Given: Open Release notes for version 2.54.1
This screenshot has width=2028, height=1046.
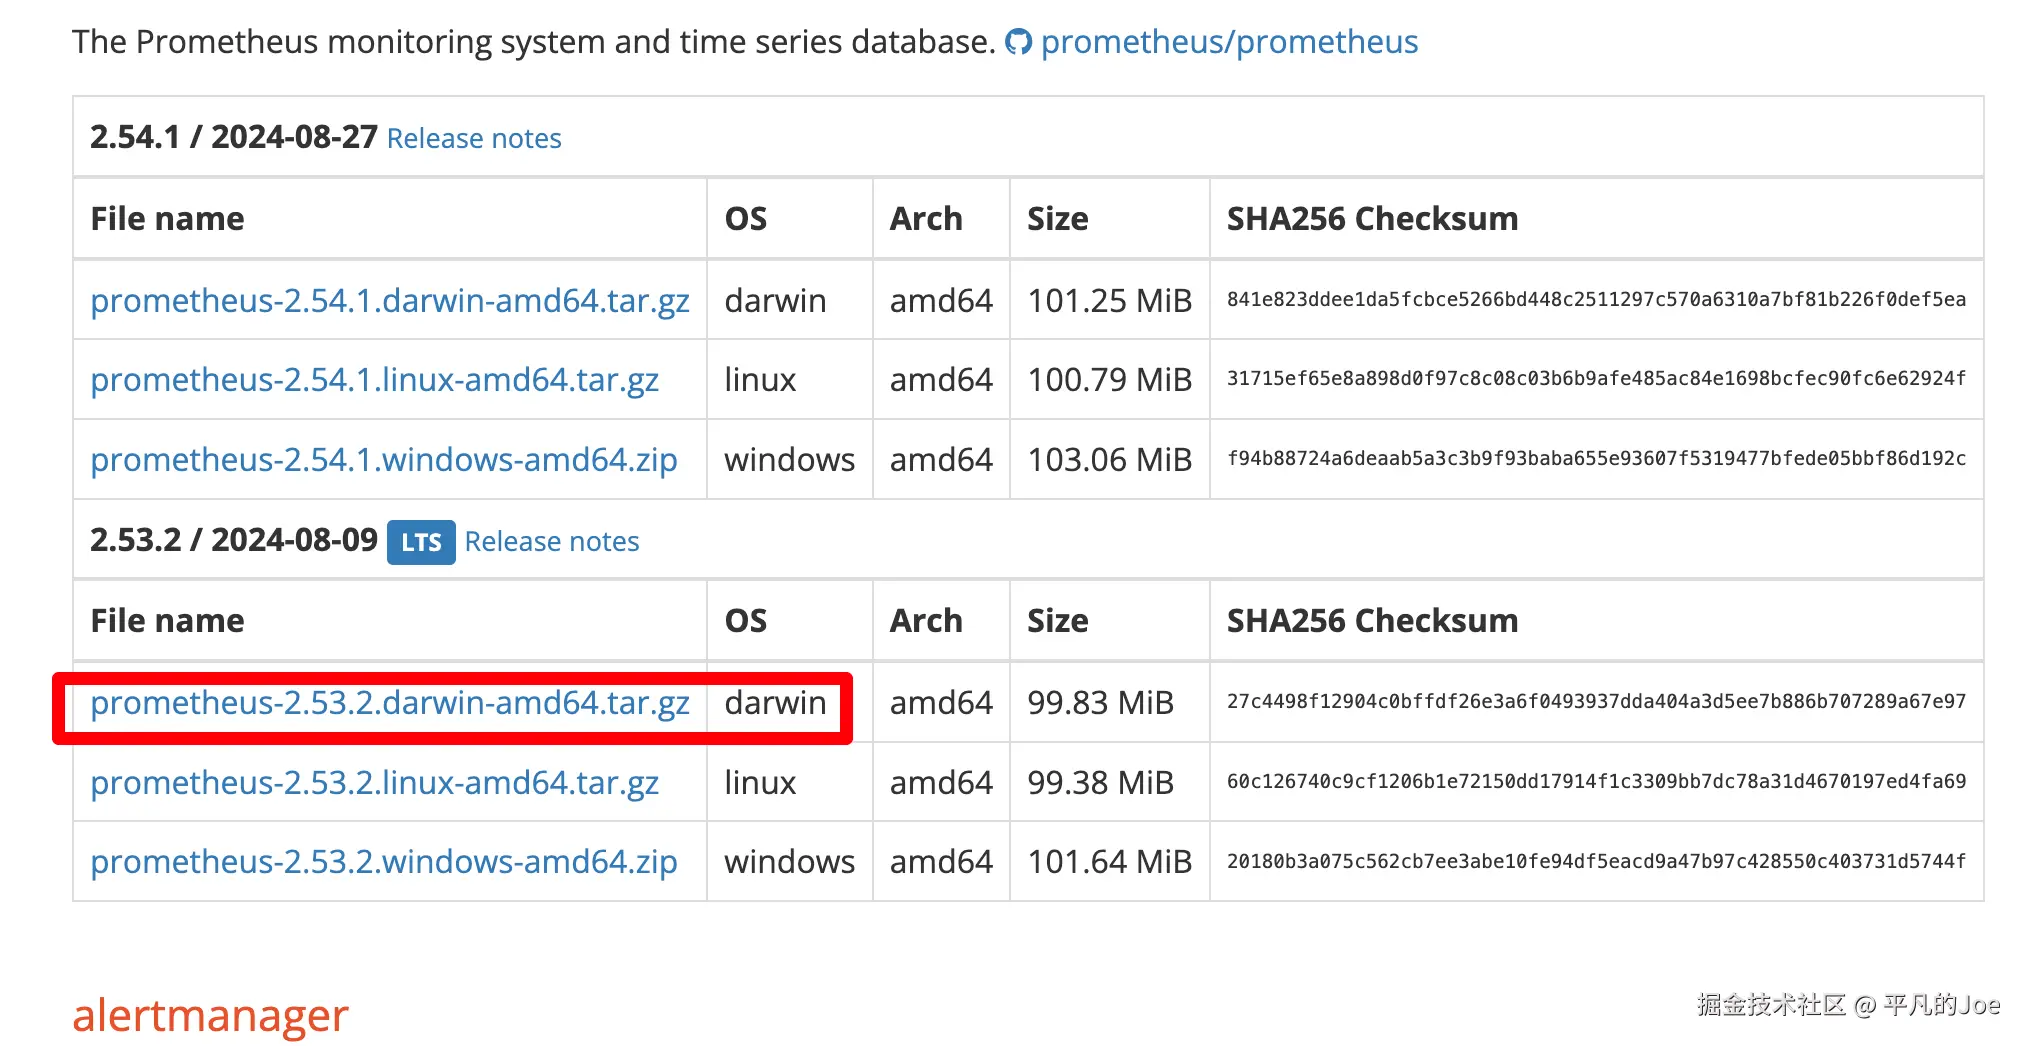Looking at the screenshot, I should 474,138.
